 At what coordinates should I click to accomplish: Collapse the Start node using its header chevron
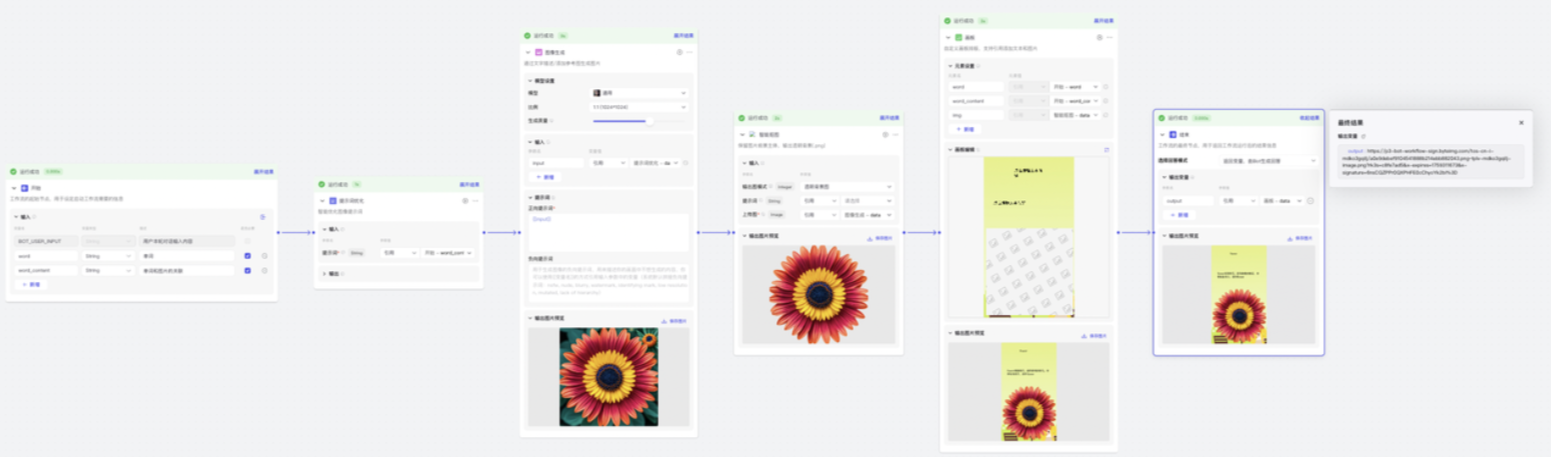pyautogui.click(x=14, y=188)
